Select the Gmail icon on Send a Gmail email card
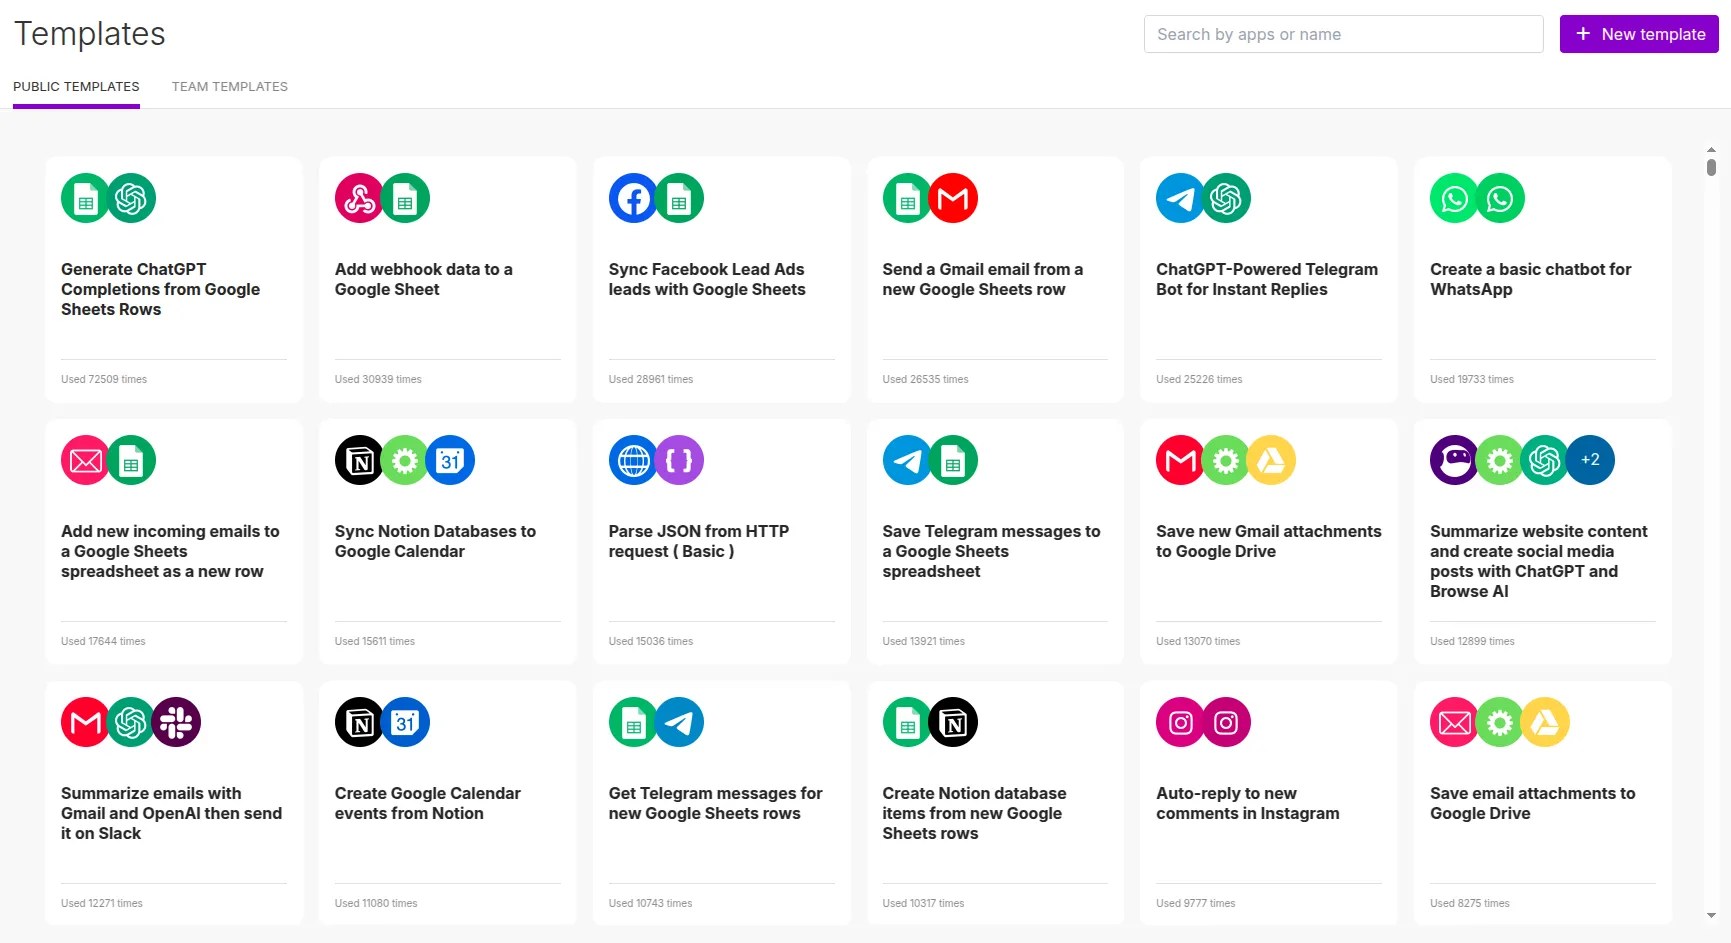The image size is (1731, 943). point(953,198)
